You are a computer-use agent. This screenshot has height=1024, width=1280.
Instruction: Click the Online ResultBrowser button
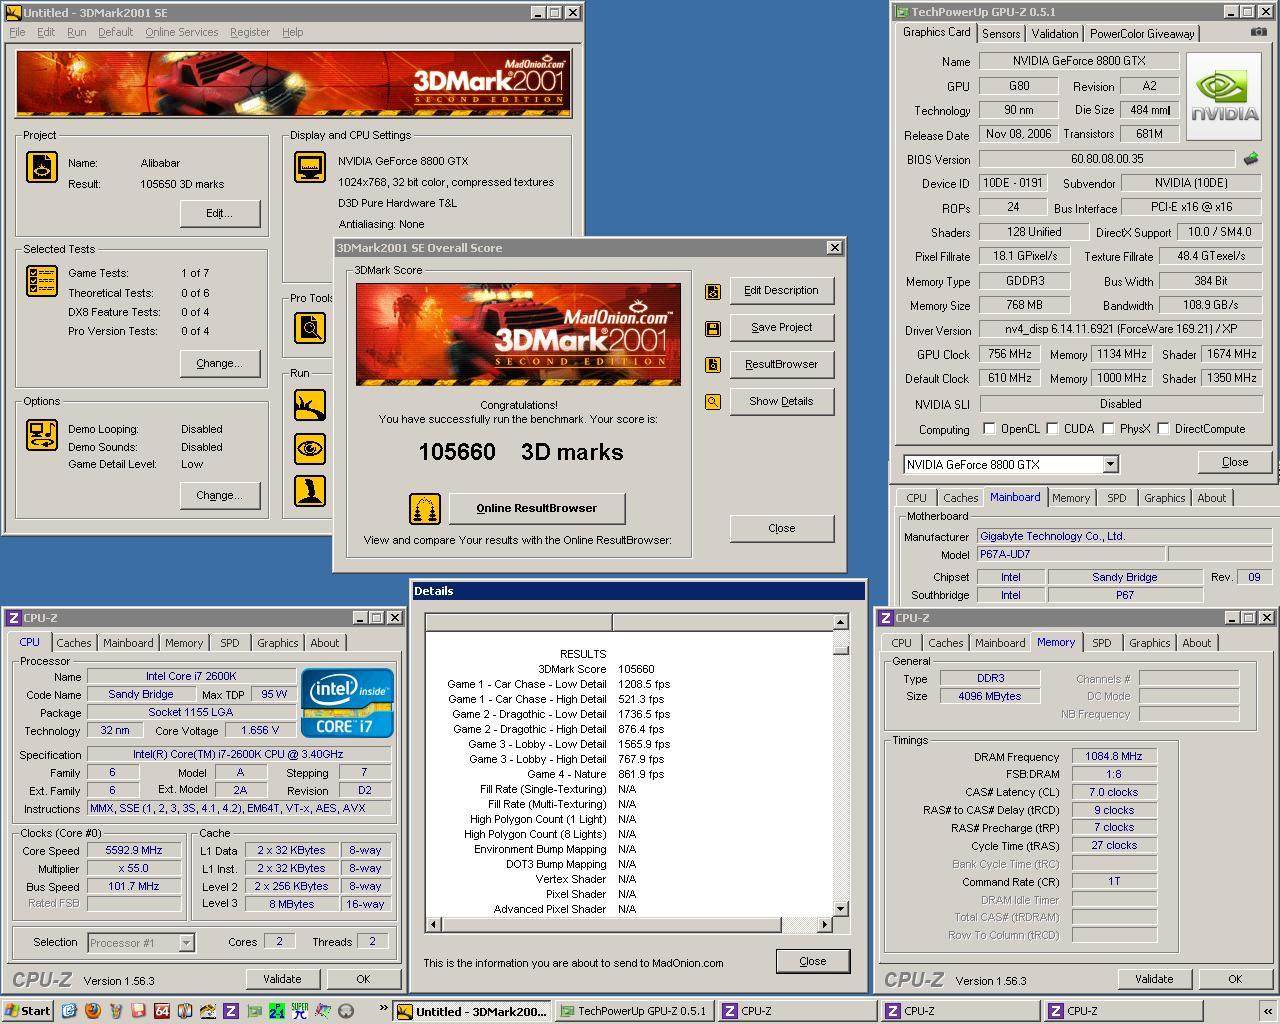[536, 508]
